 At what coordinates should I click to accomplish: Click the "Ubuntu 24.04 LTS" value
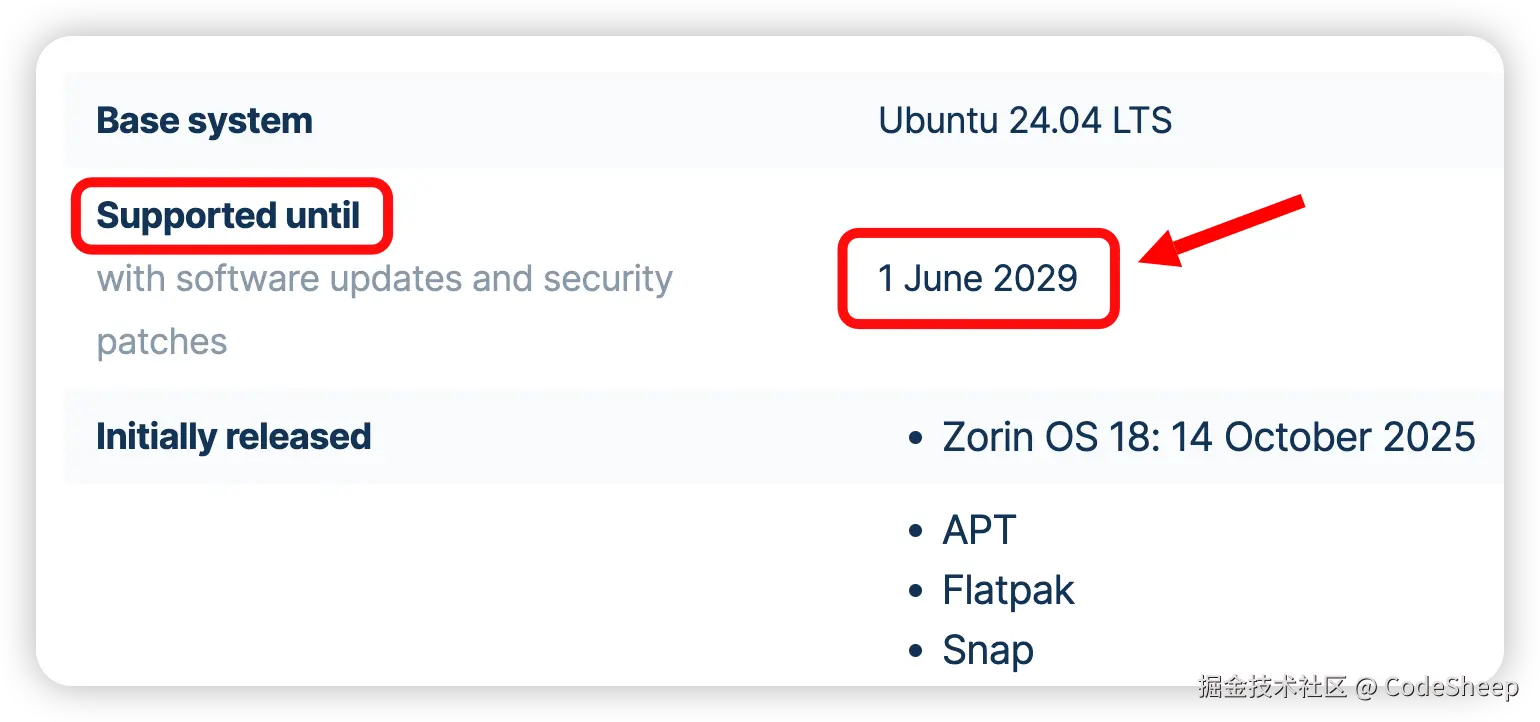[1025, 121]
